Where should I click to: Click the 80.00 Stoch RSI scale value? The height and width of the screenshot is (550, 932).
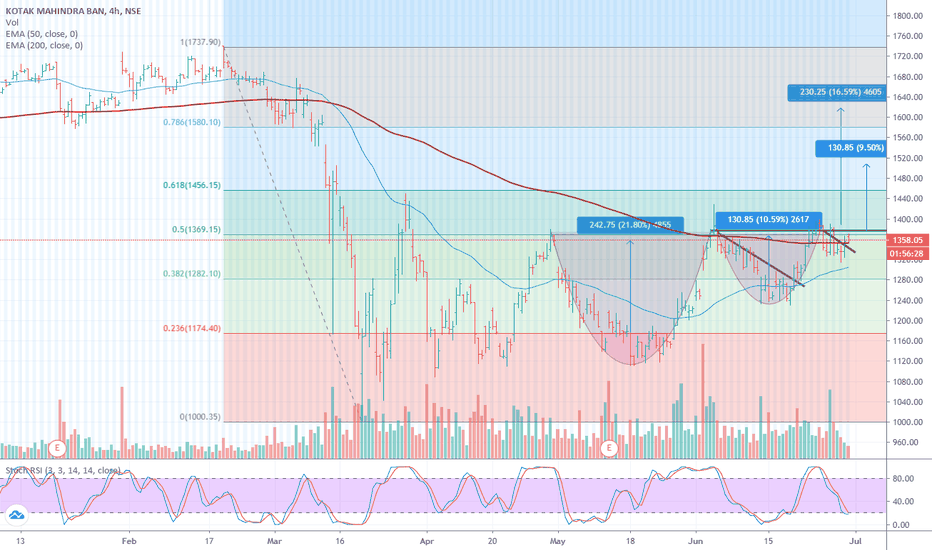coord(904,479)
